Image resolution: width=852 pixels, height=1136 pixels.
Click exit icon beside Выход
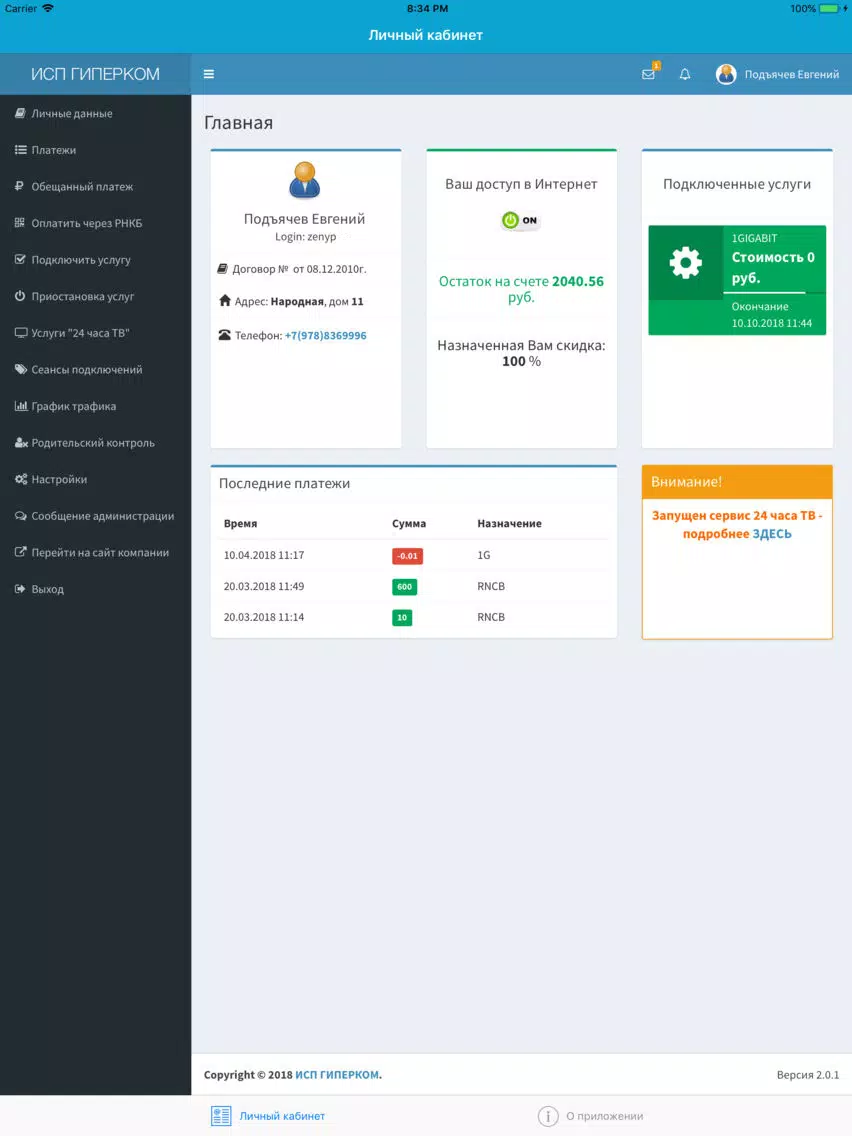[x=20, y=589]
